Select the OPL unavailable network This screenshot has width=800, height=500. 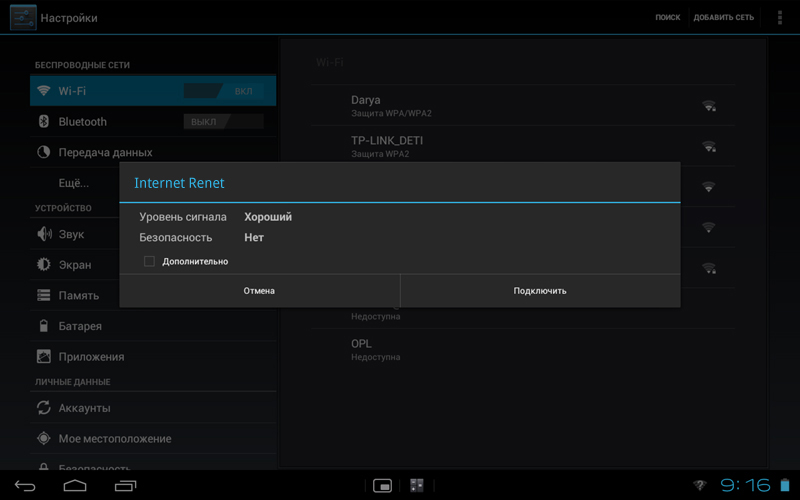523,349
